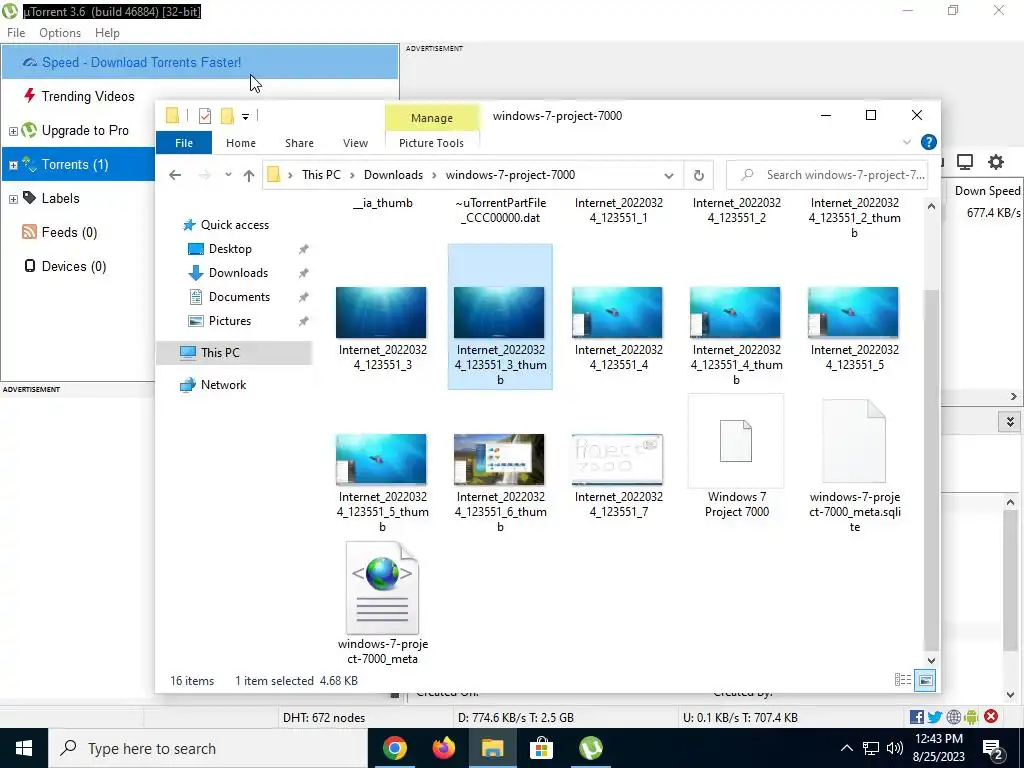Expand the Upgrade to Pro tree node

[x=13, y=131]
